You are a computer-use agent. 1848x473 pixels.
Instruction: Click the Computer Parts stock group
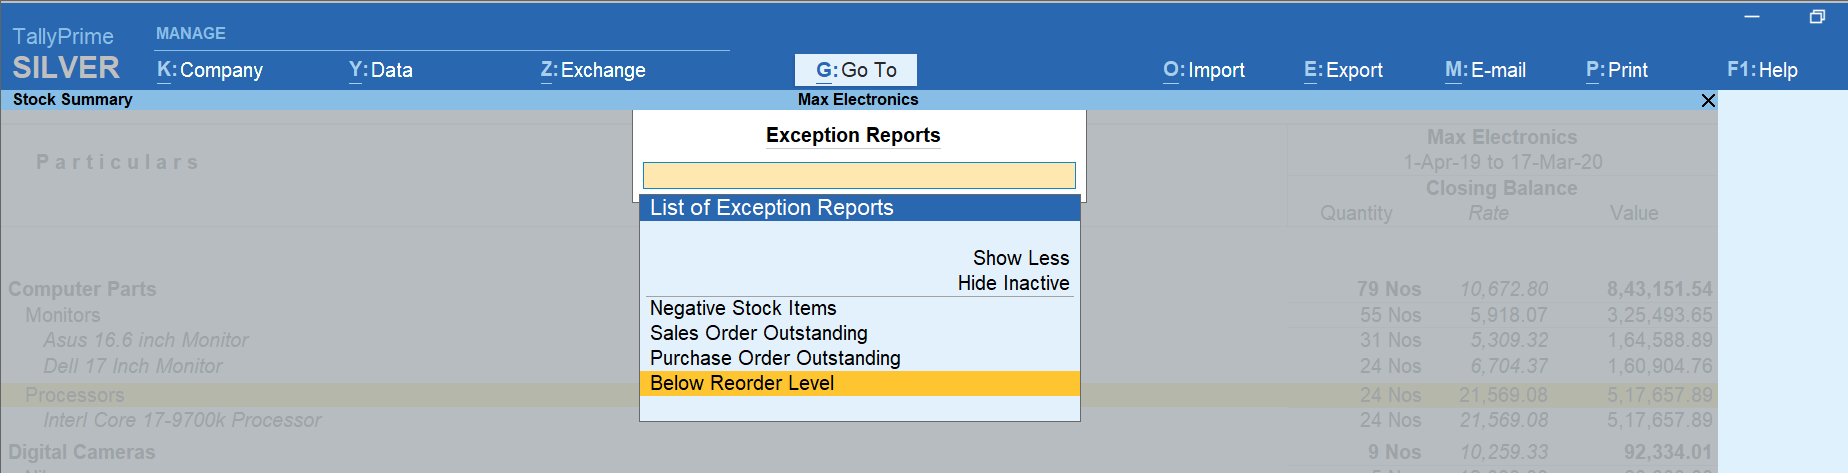82,289
